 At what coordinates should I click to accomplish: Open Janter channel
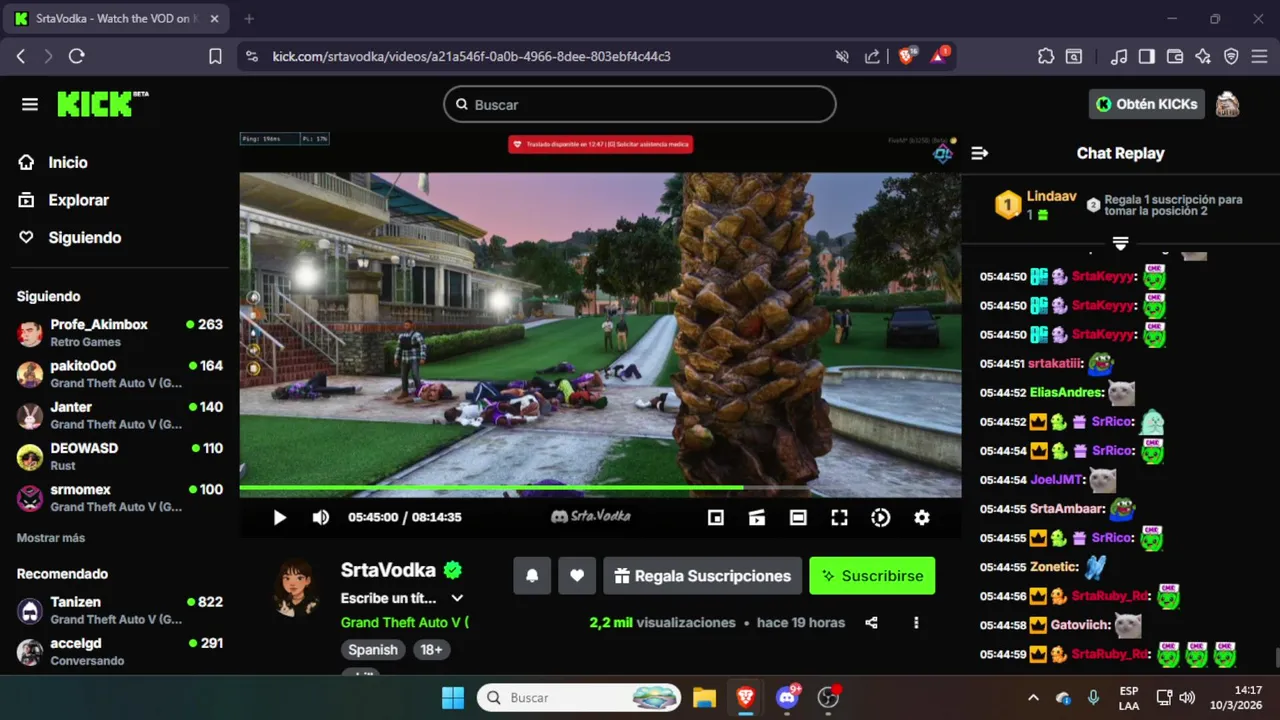click(x=120, y=415)
